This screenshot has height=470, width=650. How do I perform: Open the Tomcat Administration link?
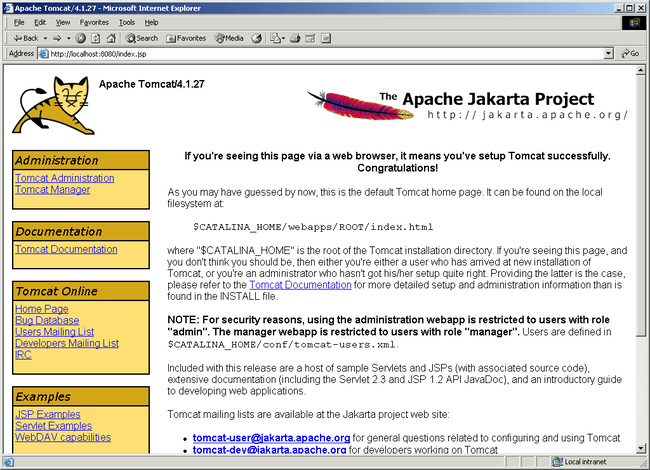click(x=65, y=178)
